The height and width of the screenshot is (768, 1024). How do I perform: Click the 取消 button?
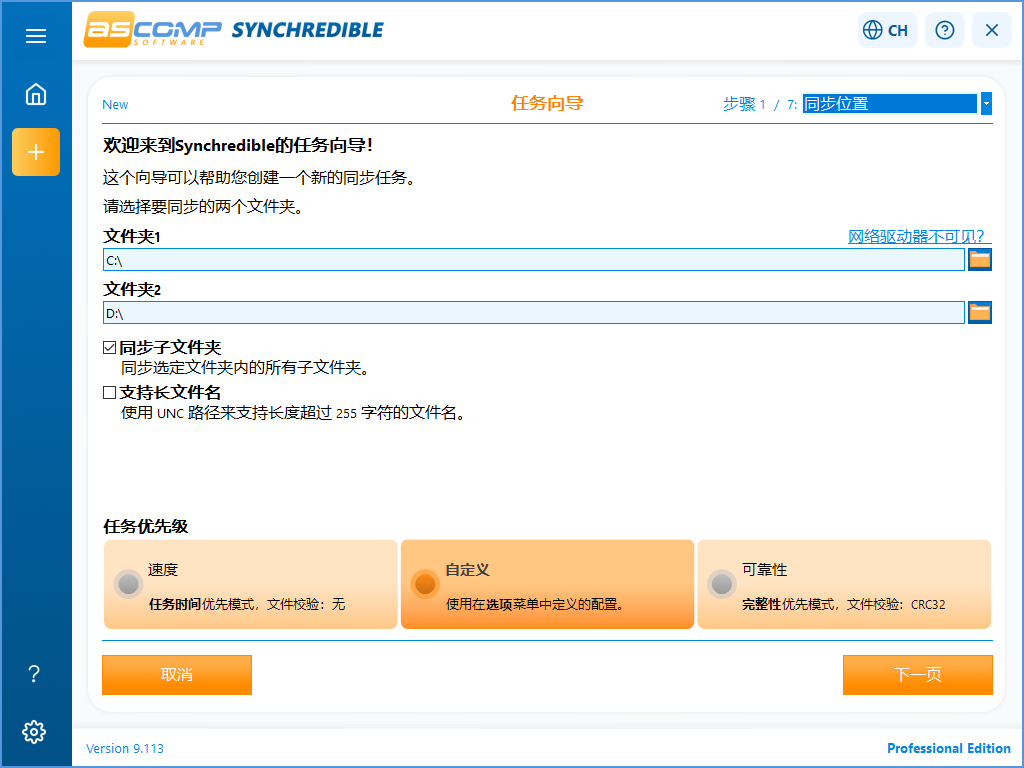[176, 675]
